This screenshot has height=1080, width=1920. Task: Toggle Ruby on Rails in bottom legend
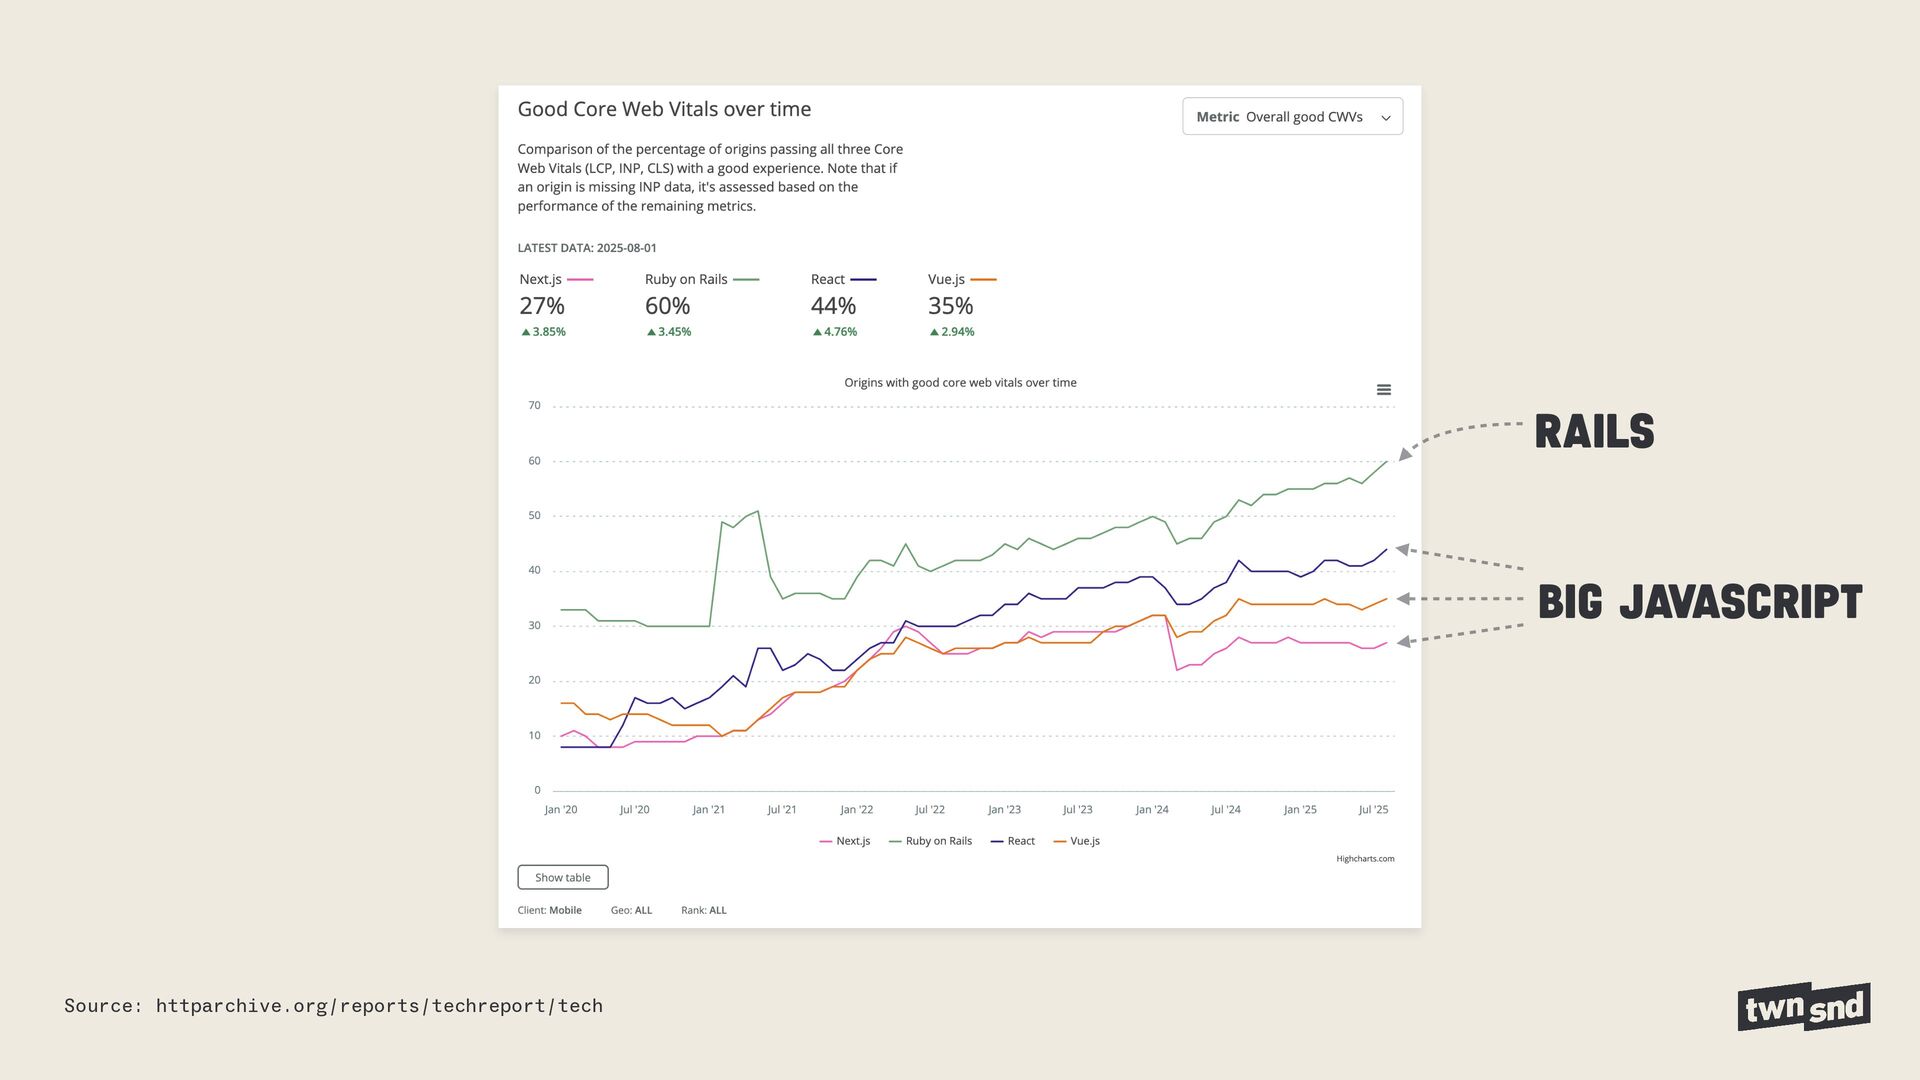[x=931, y=841]
